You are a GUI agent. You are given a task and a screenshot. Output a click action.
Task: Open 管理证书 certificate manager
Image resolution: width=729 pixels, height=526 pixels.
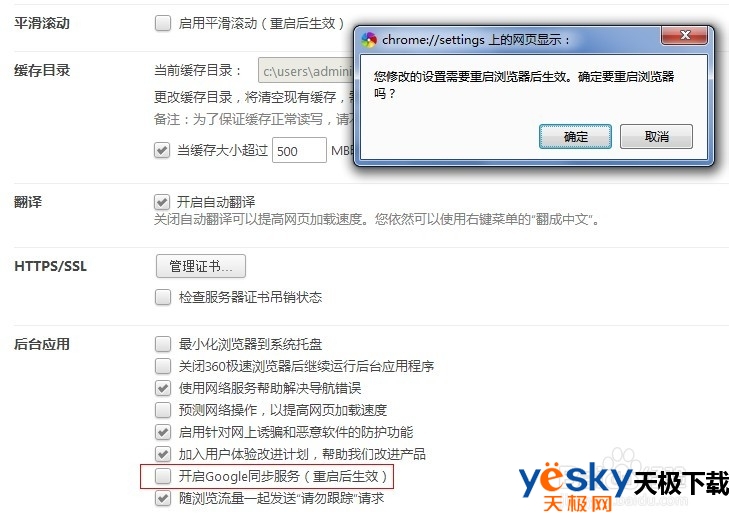coord(201,266)
